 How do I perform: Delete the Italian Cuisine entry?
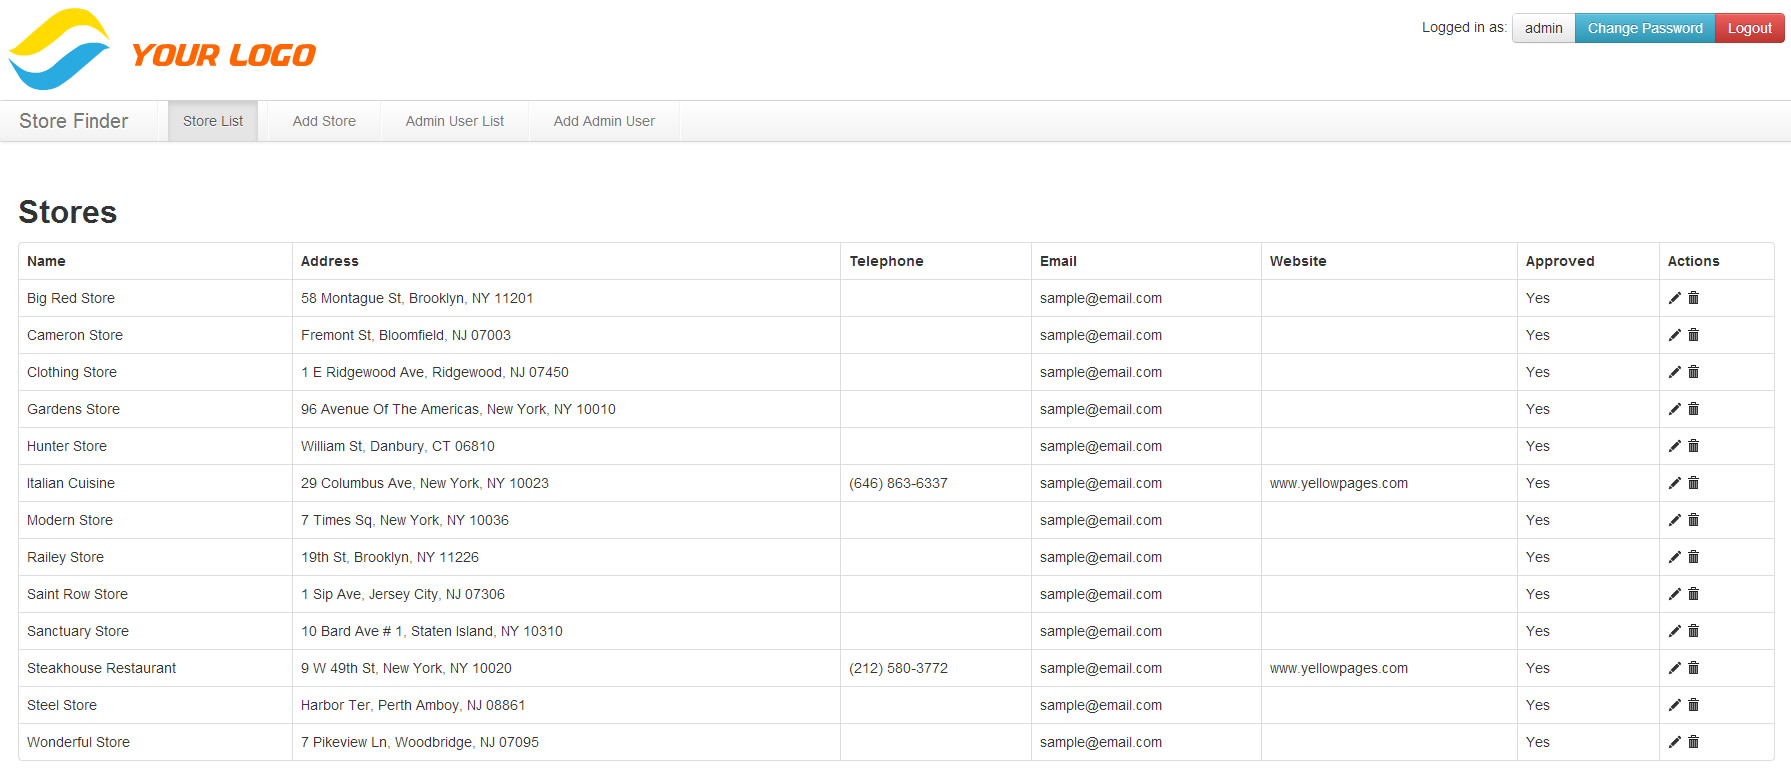[1694, 483]
